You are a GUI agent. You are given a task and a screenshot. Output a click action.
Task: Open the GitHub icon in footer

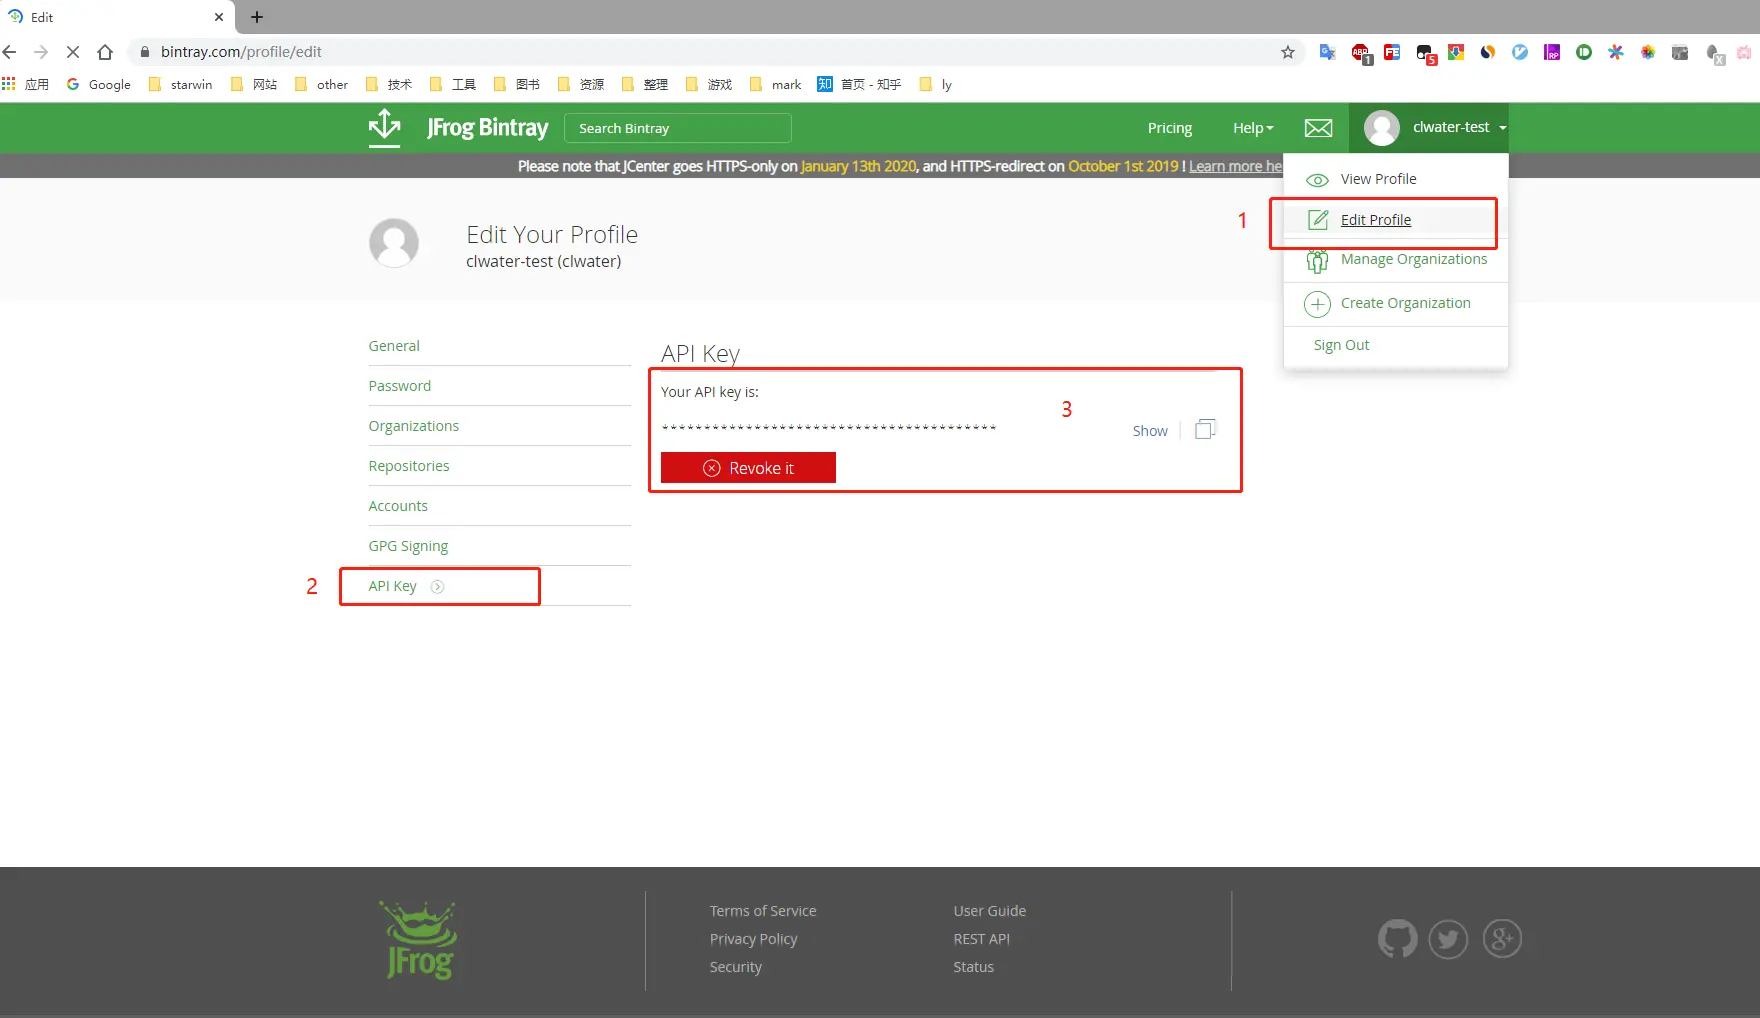(1397, 939)
